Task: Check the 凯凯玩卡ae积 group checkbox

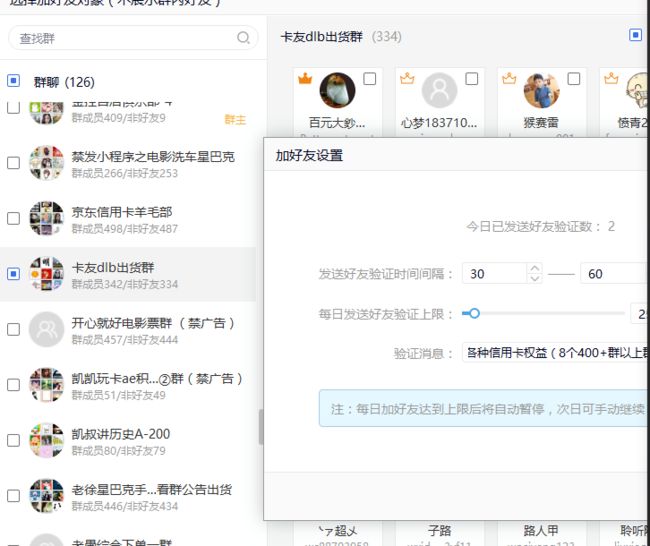Action: [x=13, y=385]
